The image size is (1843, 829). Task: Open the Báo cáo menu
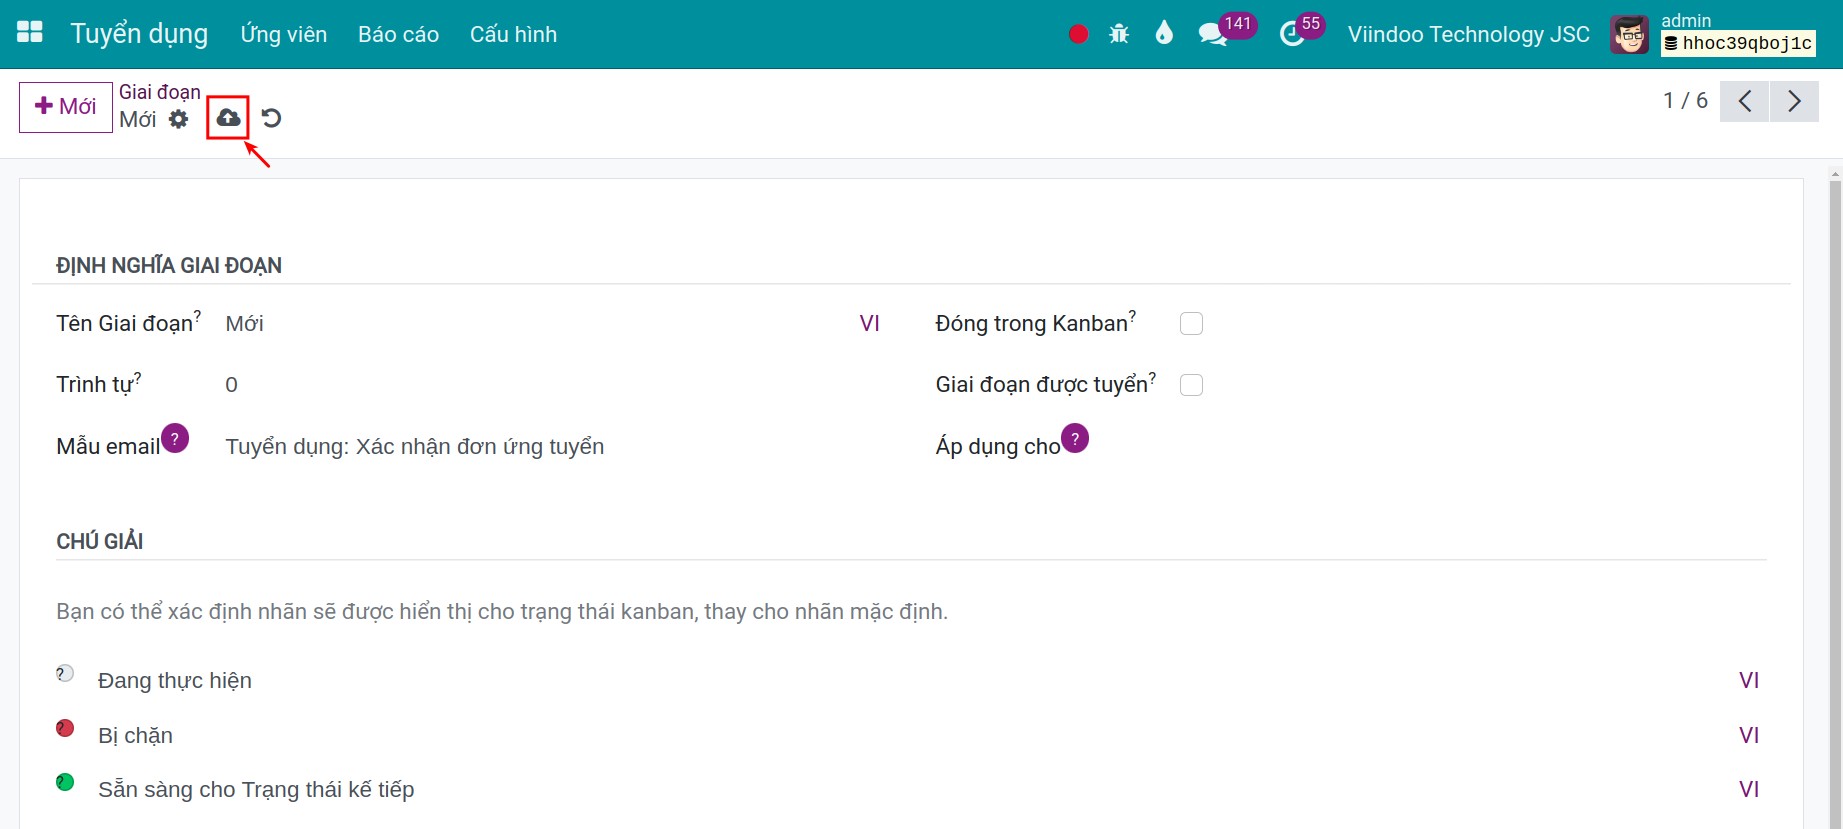coord(398,34)
